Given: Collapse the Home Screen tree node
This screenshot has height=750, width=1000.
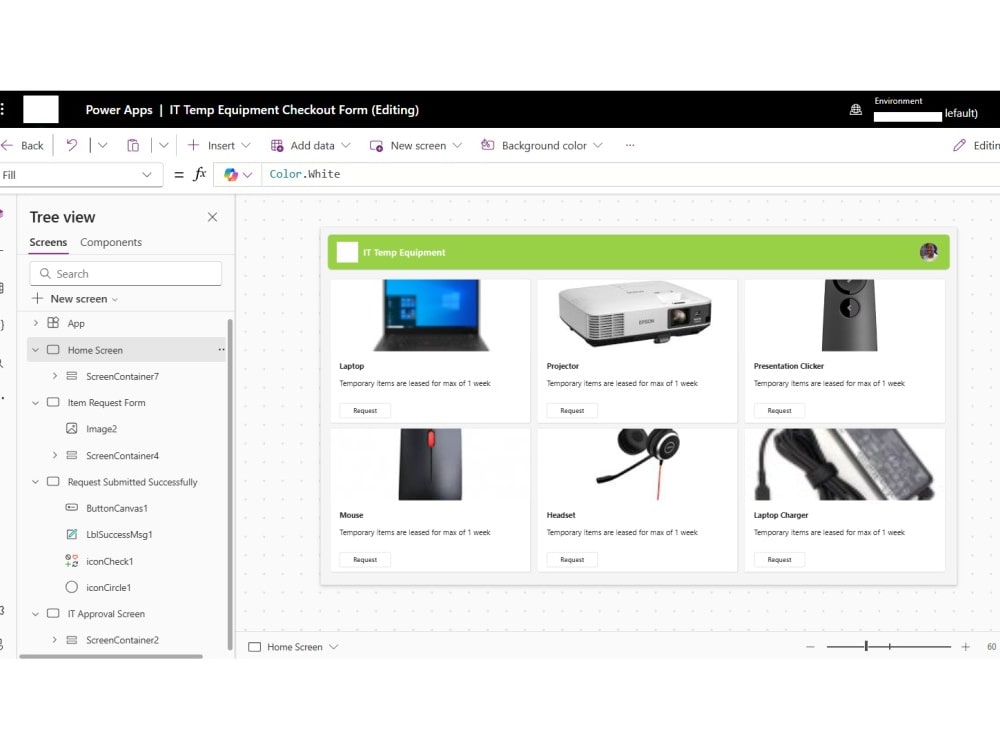Looking at the screenshot, I should (x=36, y=350).
